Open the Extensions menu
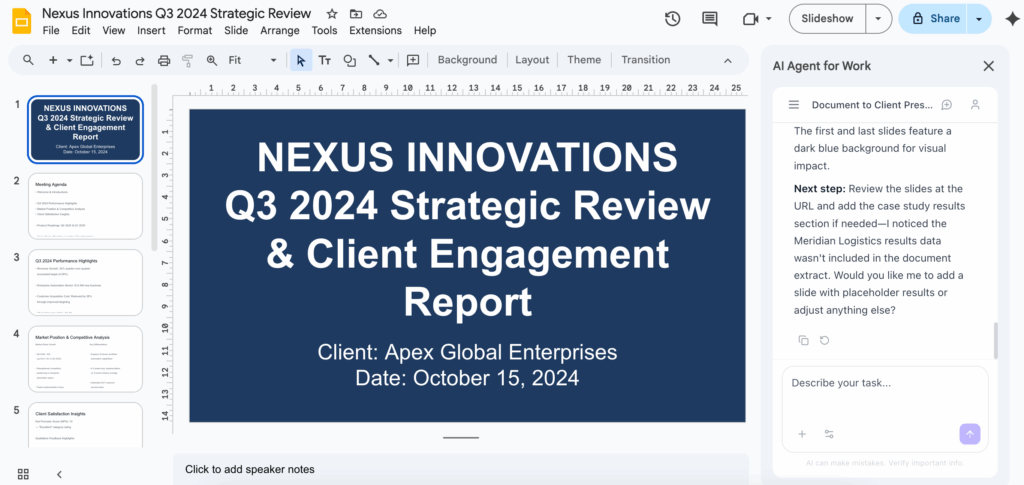 [x=376, y=30]
